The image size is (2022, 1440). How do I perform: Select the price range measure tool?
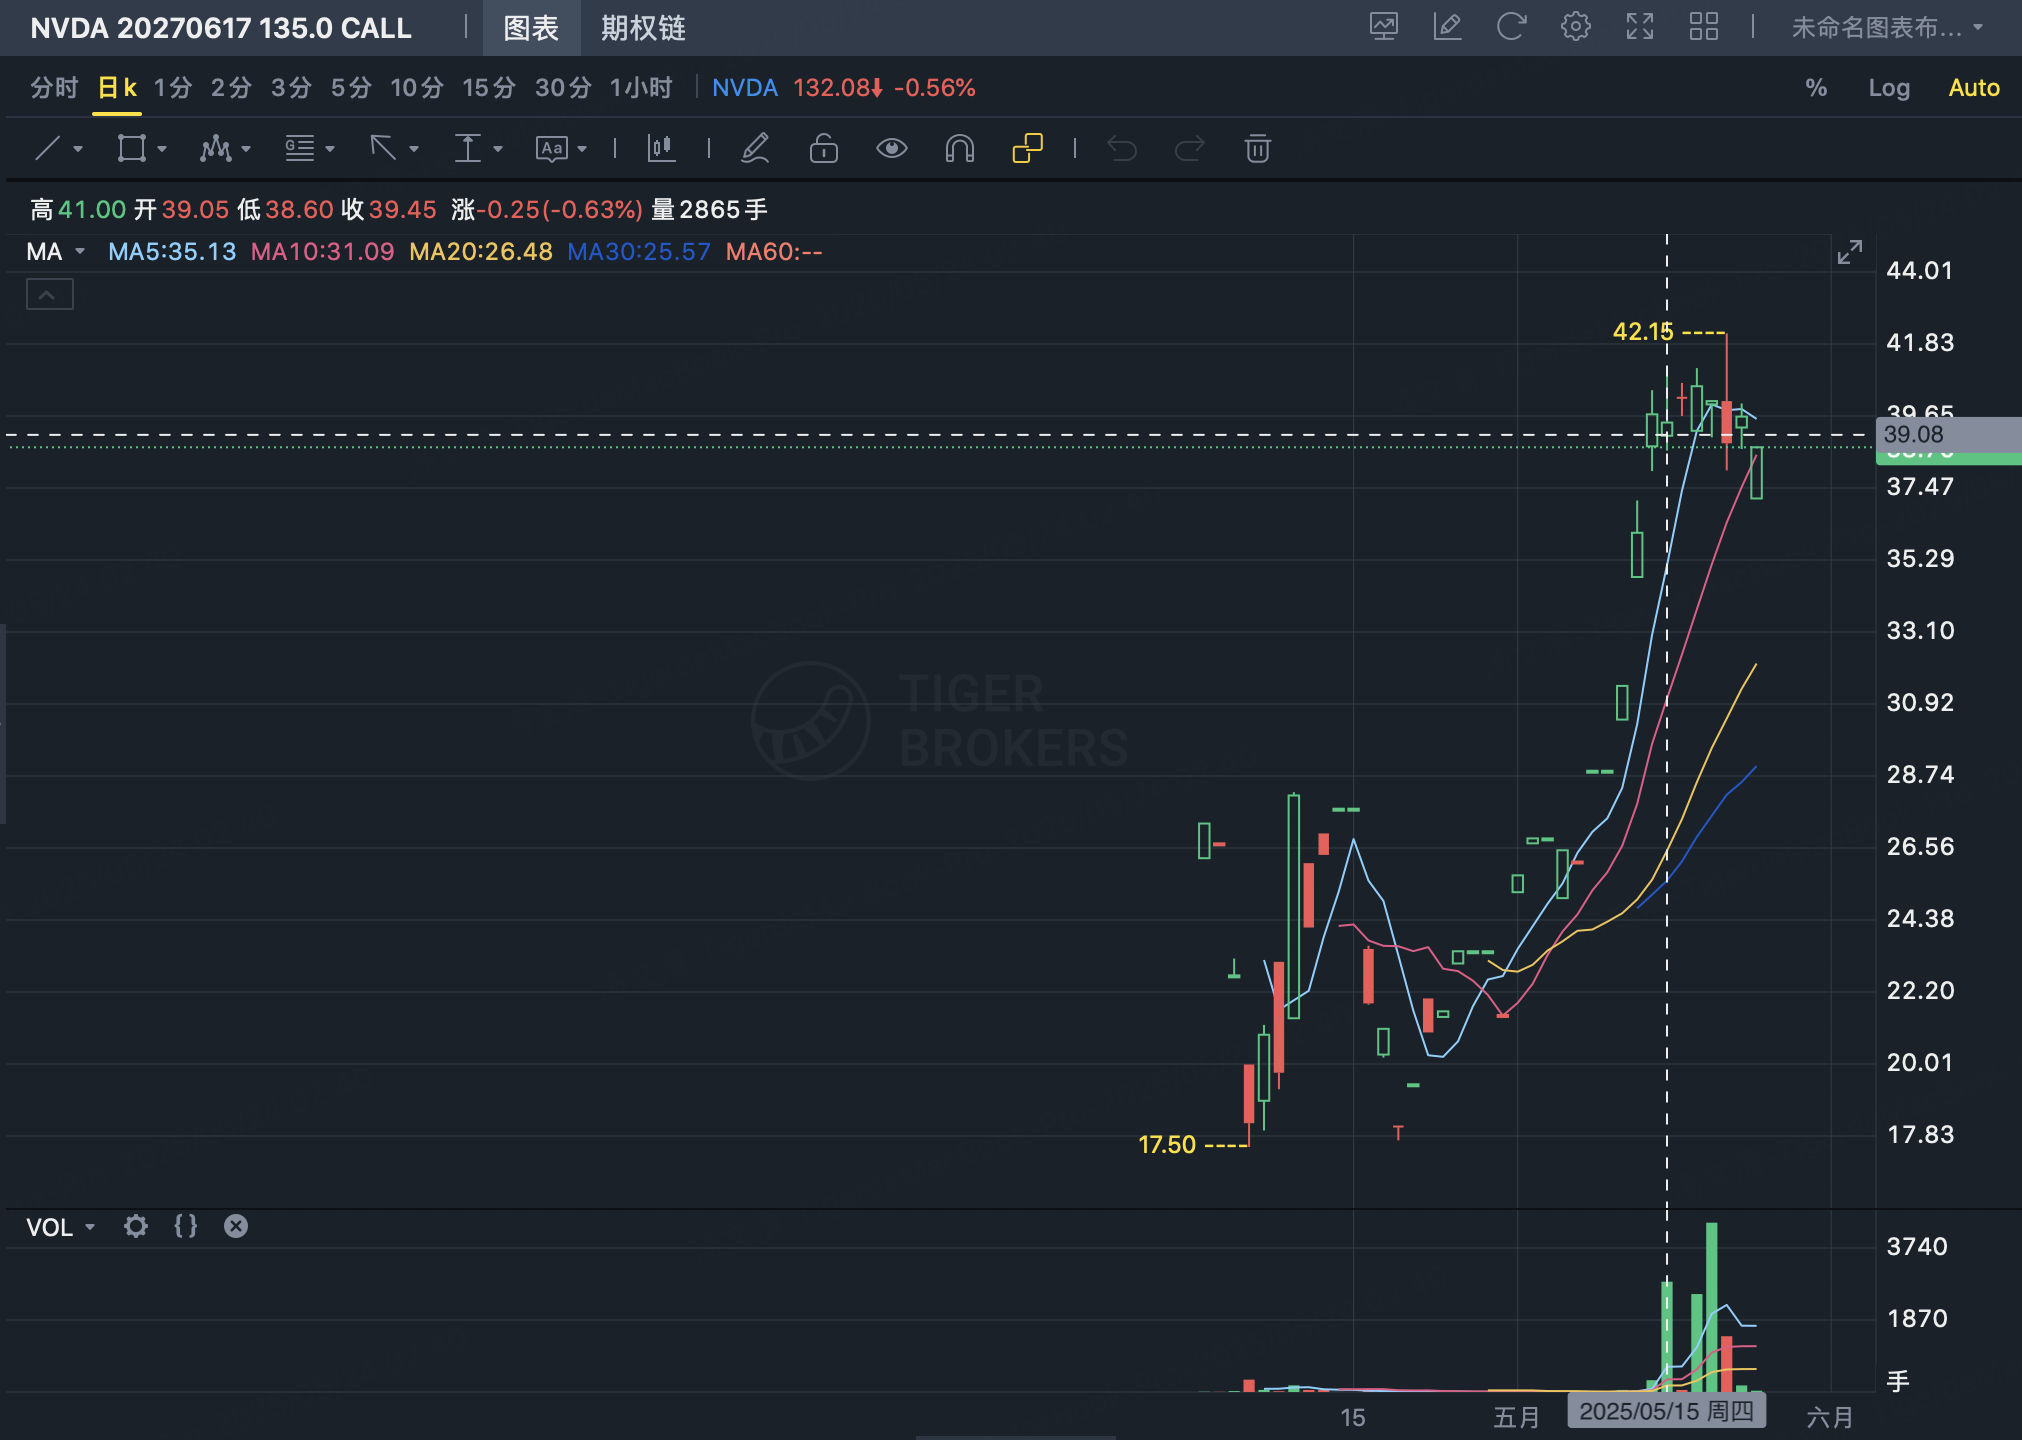click(x=467, y=149)
